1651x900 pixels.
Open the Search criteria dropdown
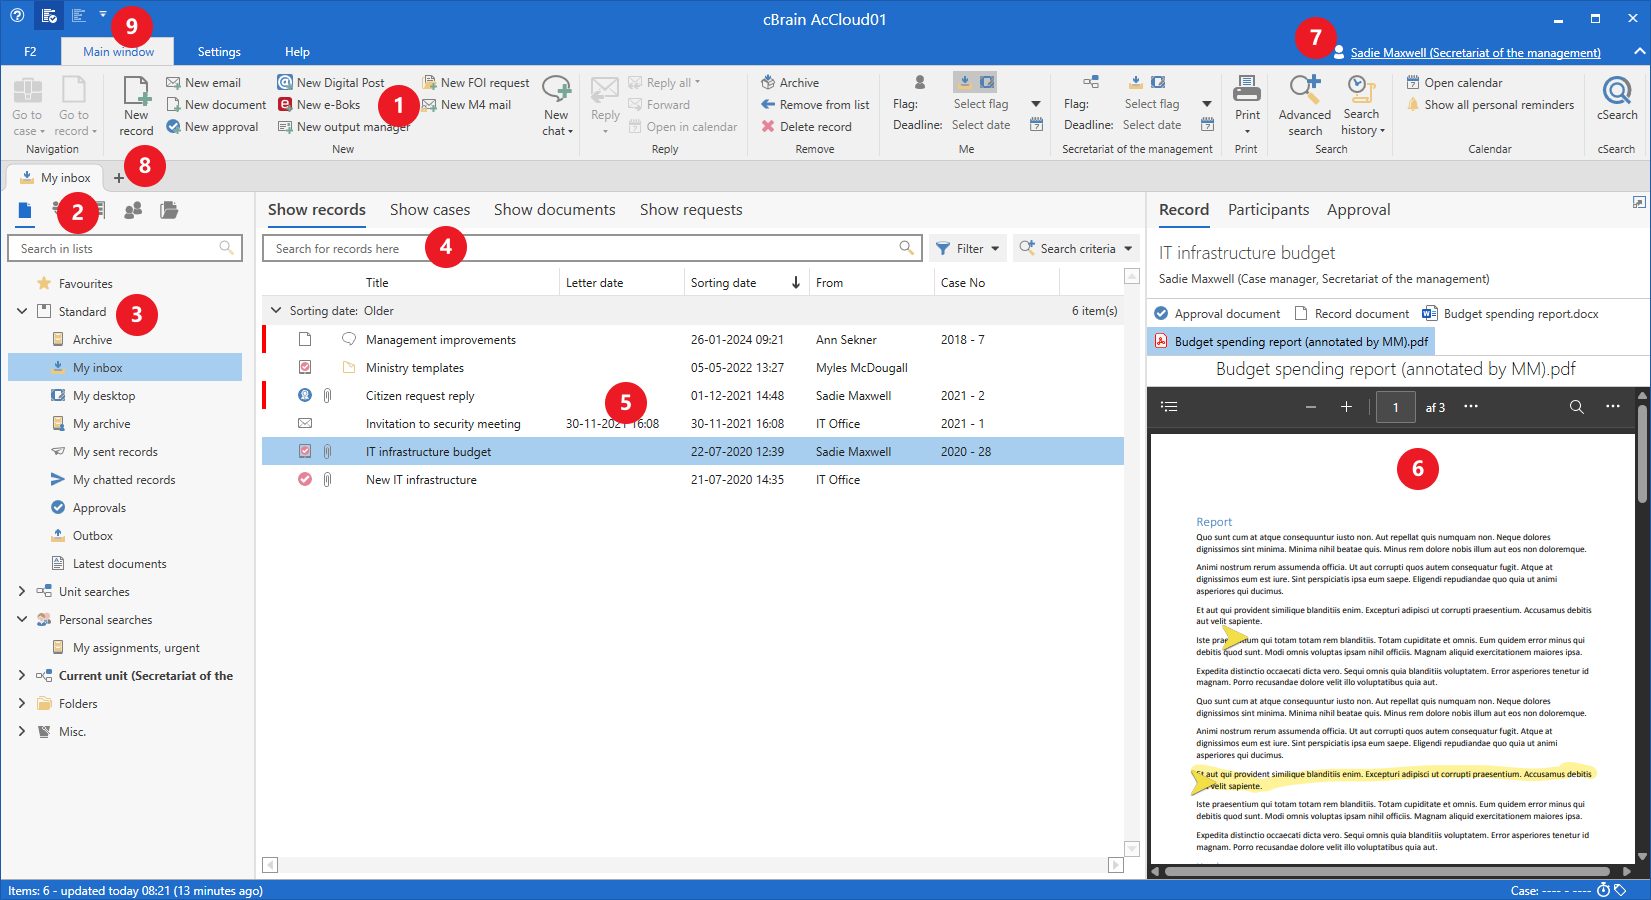pyautogui.click(x=1076, y=249)
